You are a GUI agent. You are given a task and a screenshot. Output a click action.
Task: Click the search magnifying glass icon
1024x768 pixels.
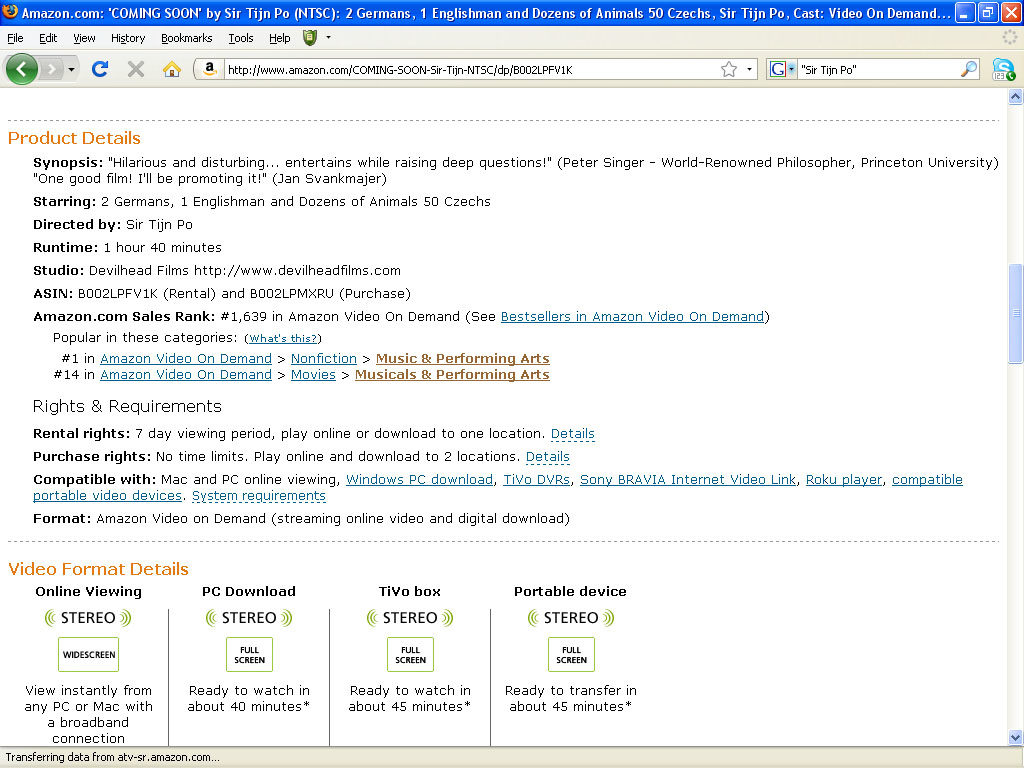pos(969,69)
